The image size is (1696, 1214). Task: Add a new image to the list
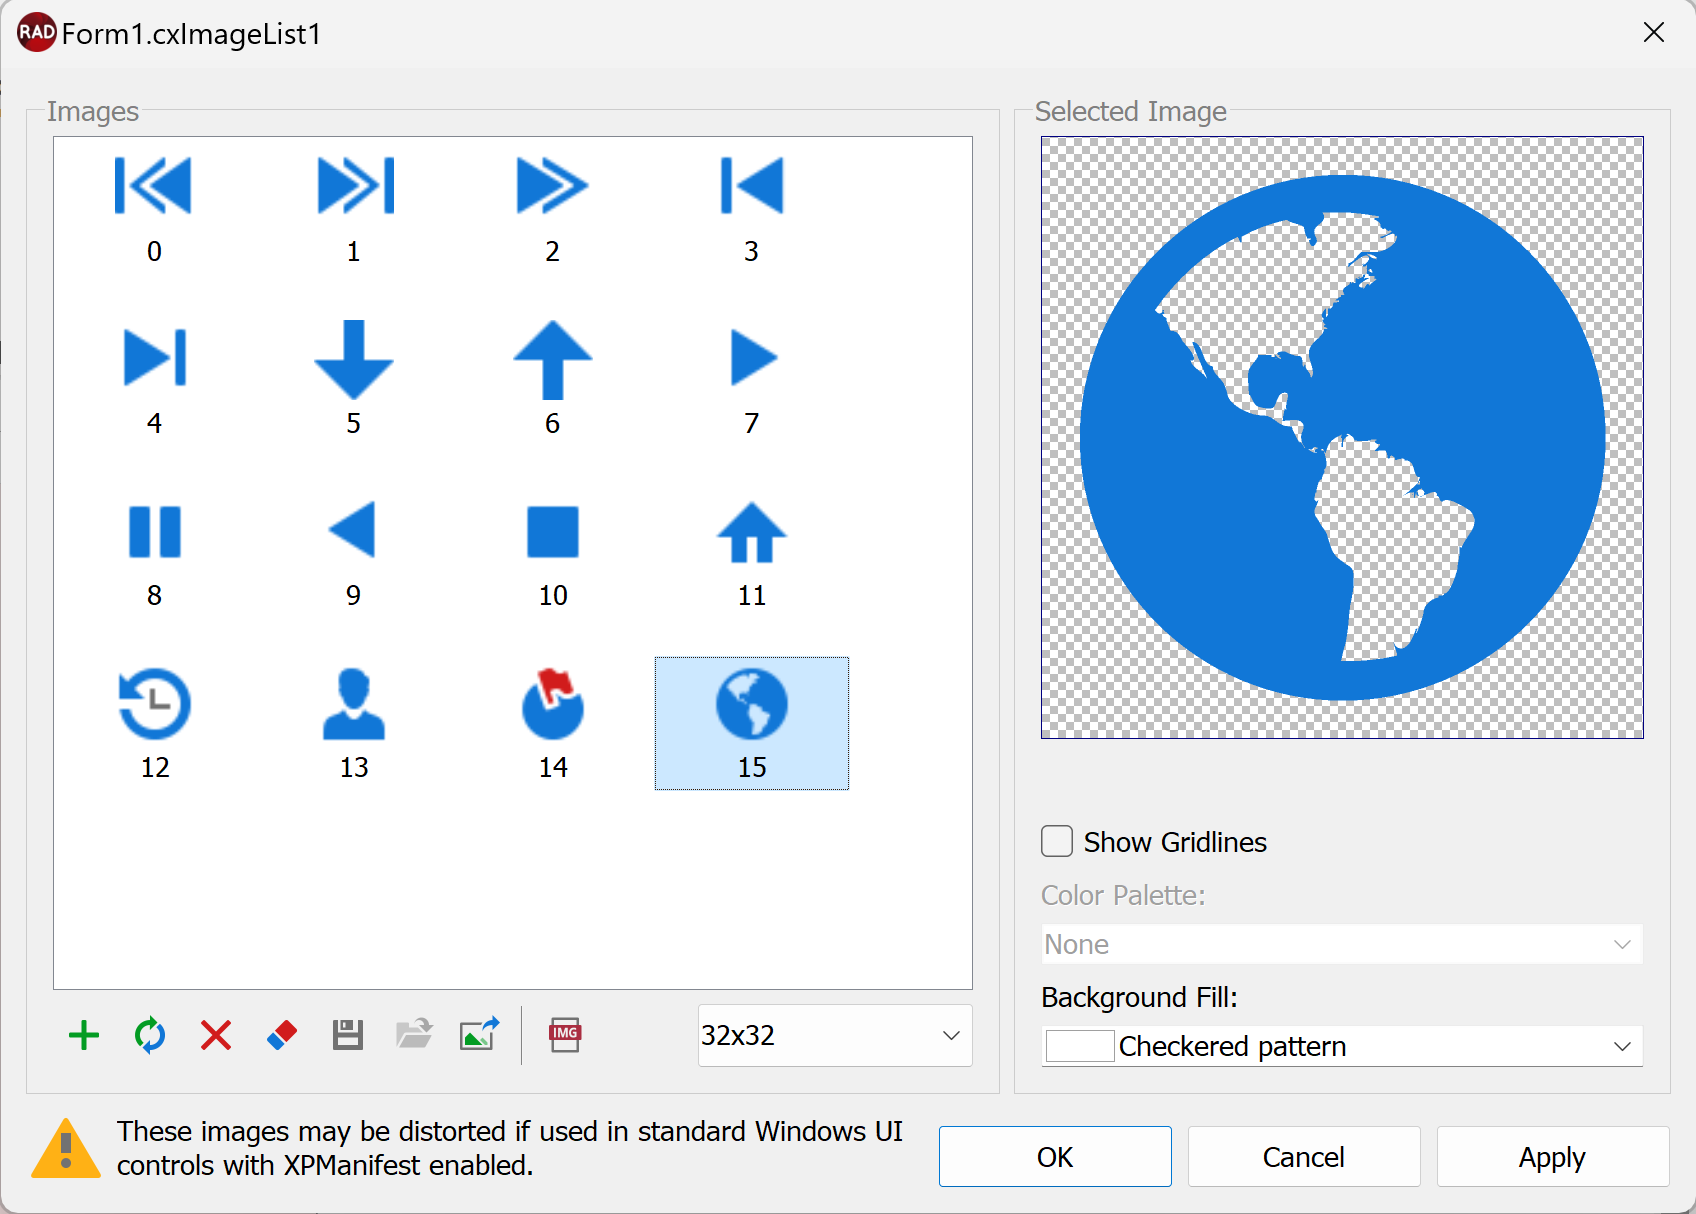[x=84, y=1036]
